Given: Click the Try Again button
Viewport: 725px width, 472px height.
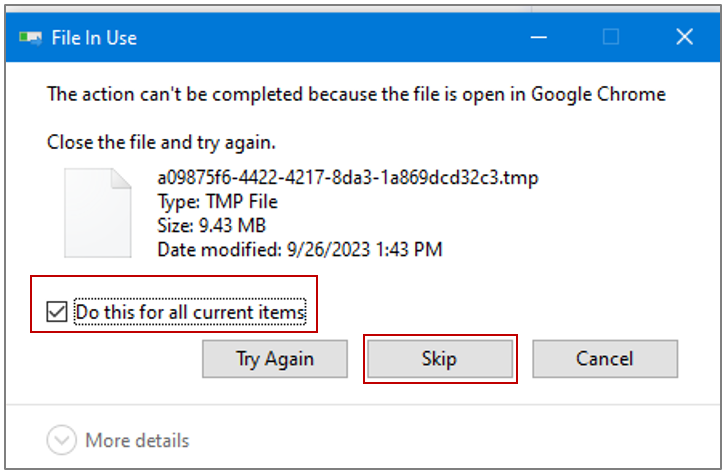Looking at the screenshot, I should click(275, 359).
